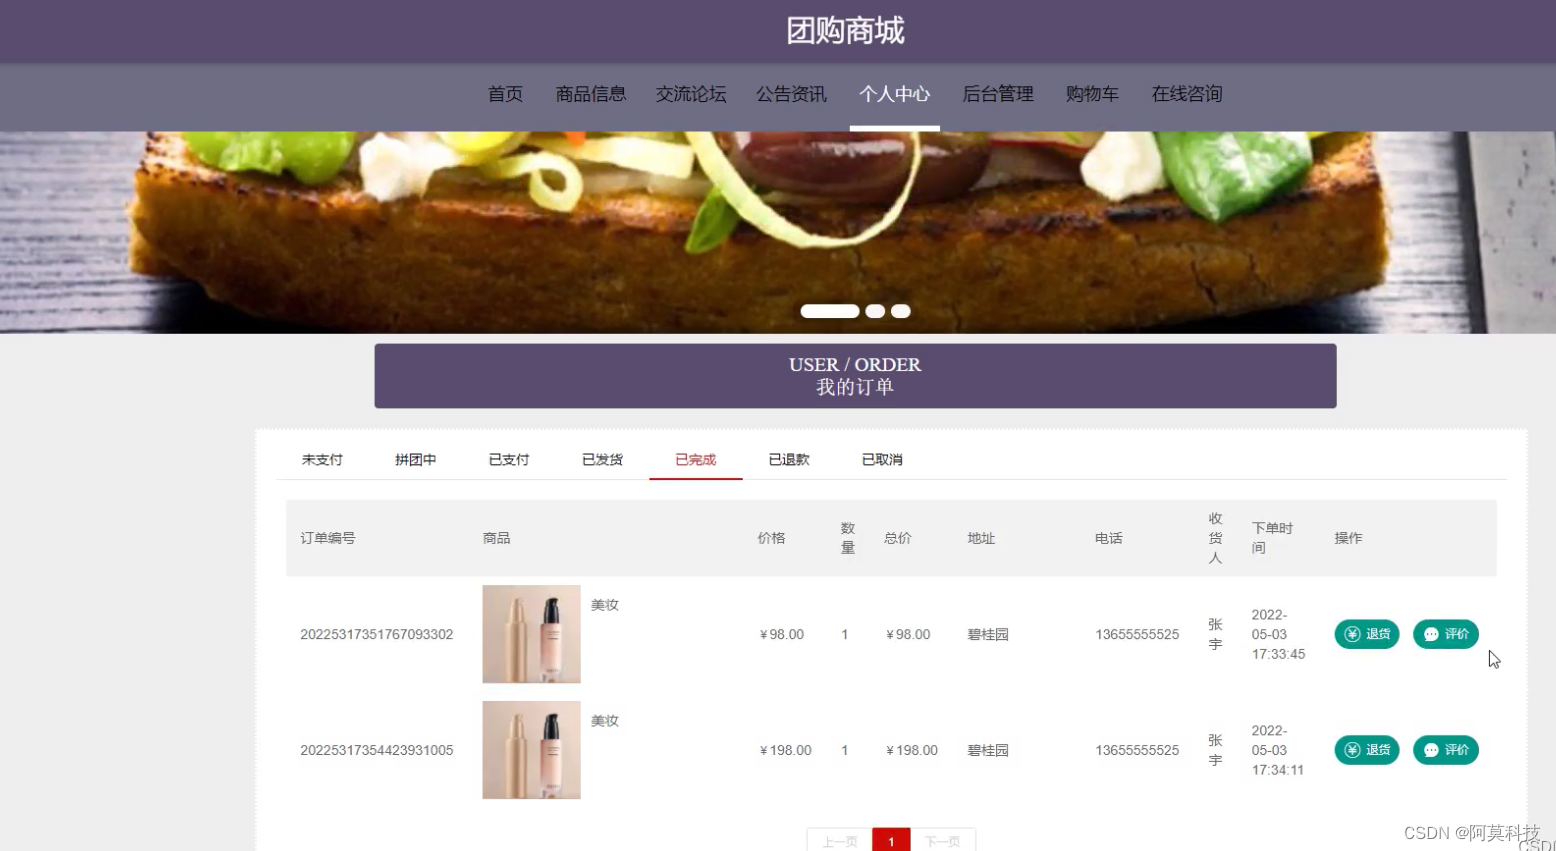Click 评价 for the ¥198.00 order
Image resolution: width=1556 pixels, height=851 pixels.
[1446, 750]
